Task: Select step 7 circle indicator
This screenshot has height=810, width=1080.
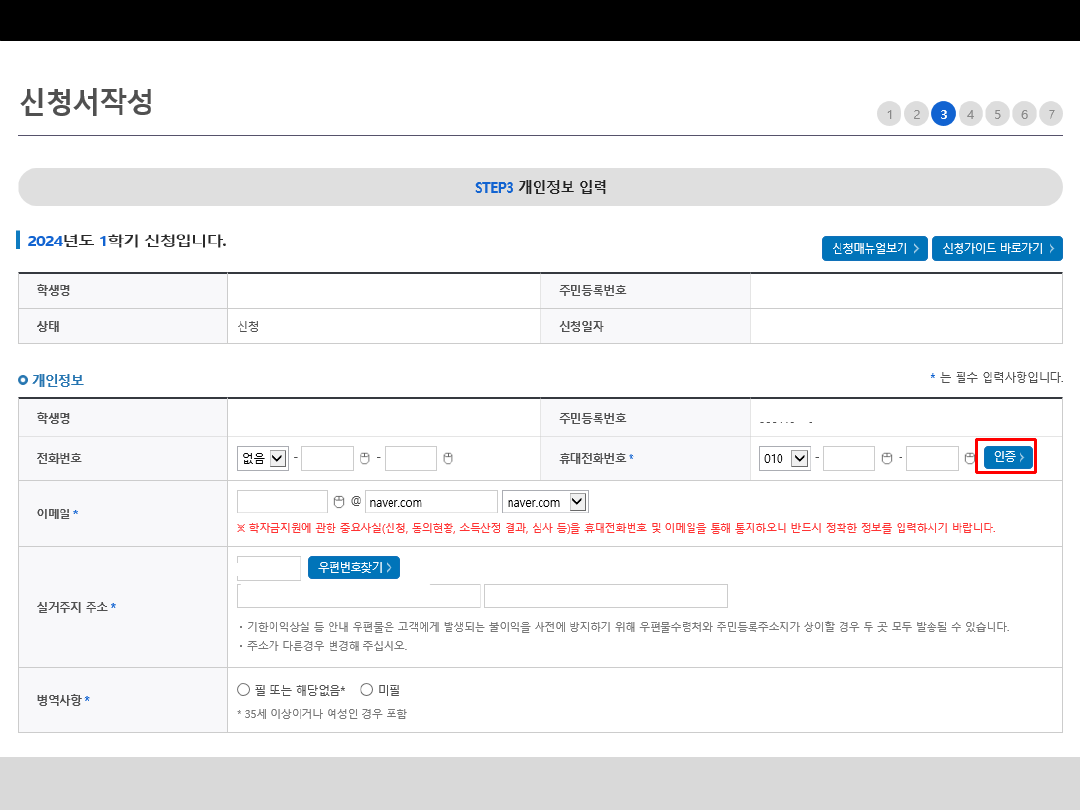Action: point(1050,114)
